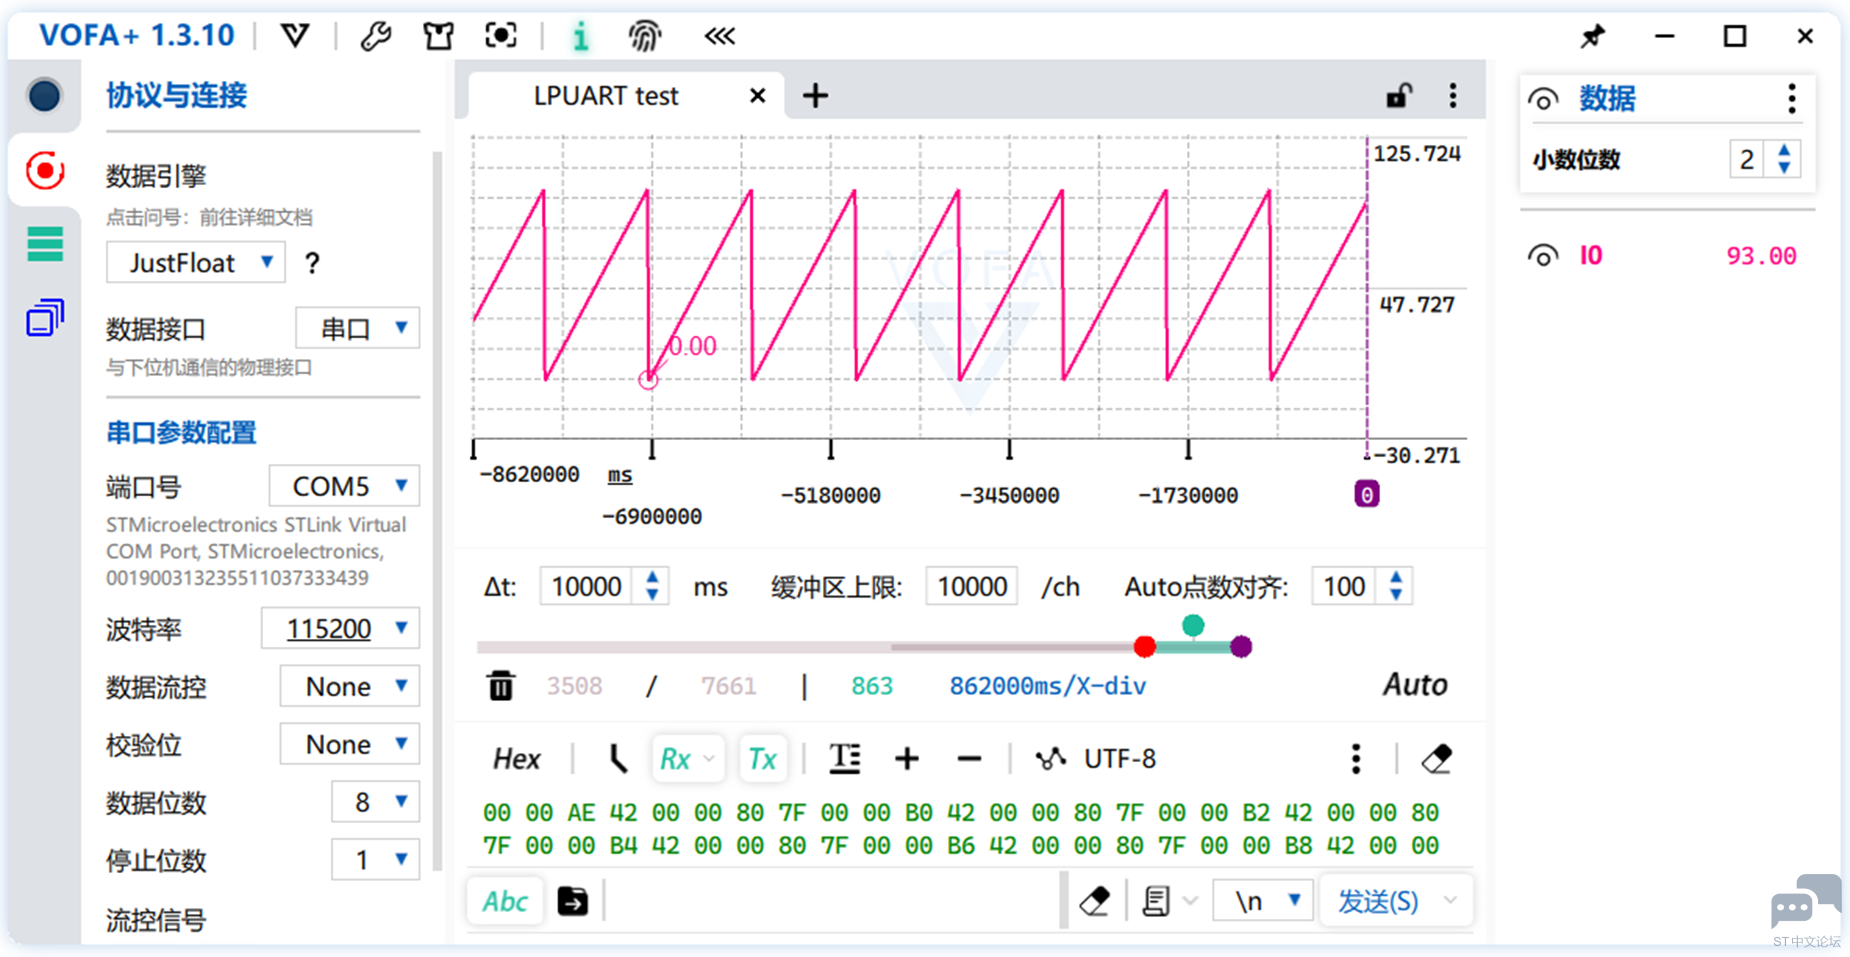Toggle Abc text send mode
The height and width of the screenshot is (957, 1850).
505,901
